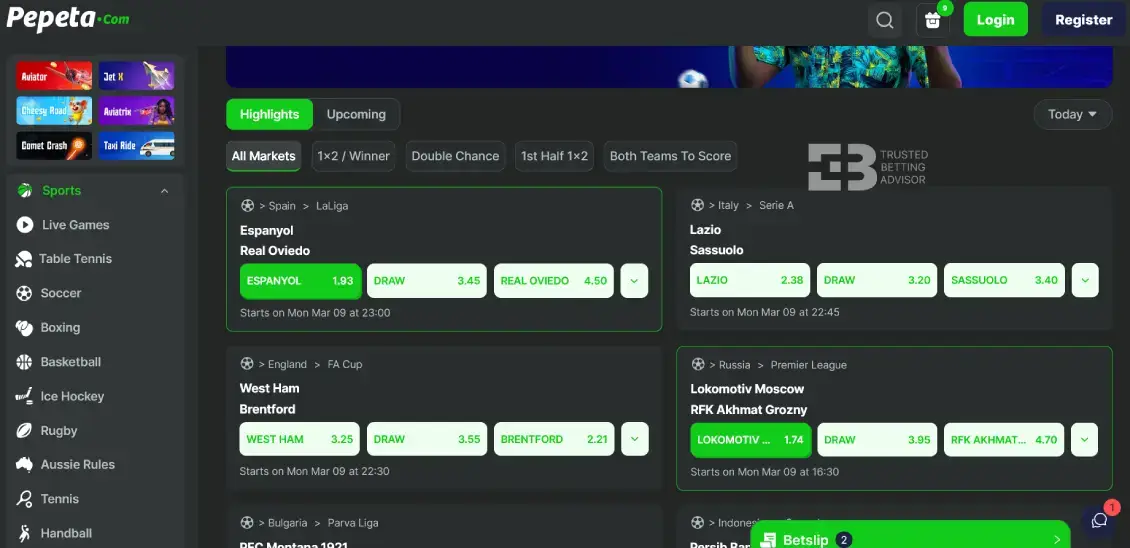Expand more markets for Espanyol vs Real Oviedo
This screenshot has height=548, width=1130.
[x=634, y=280]
